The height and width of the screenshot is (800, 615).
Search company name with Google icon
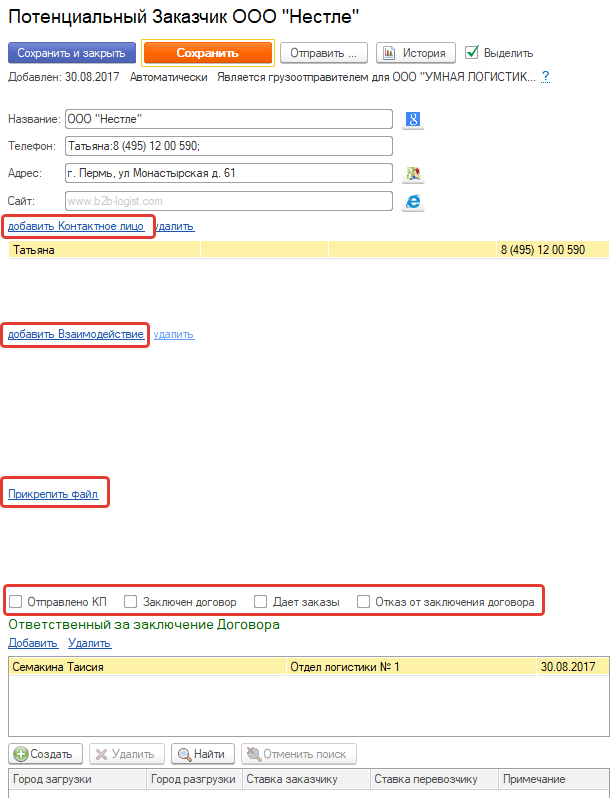coord(412,119)
